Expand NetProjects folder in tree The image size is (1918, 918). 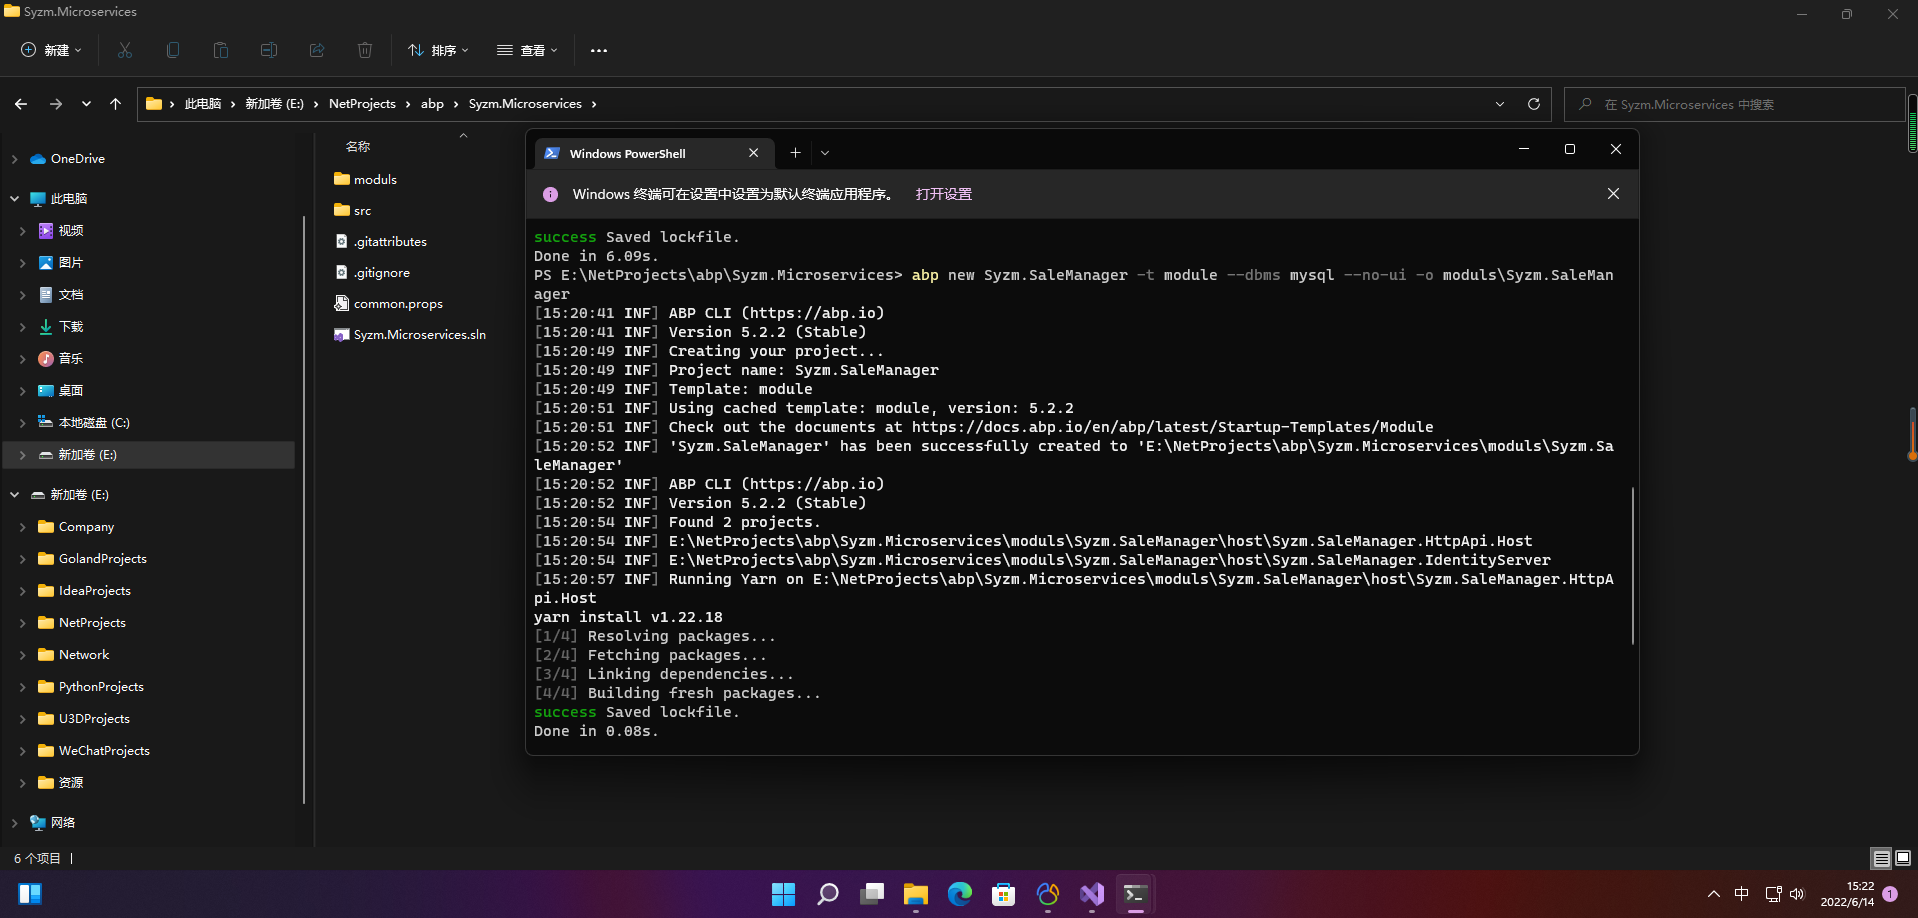[22, 623]
